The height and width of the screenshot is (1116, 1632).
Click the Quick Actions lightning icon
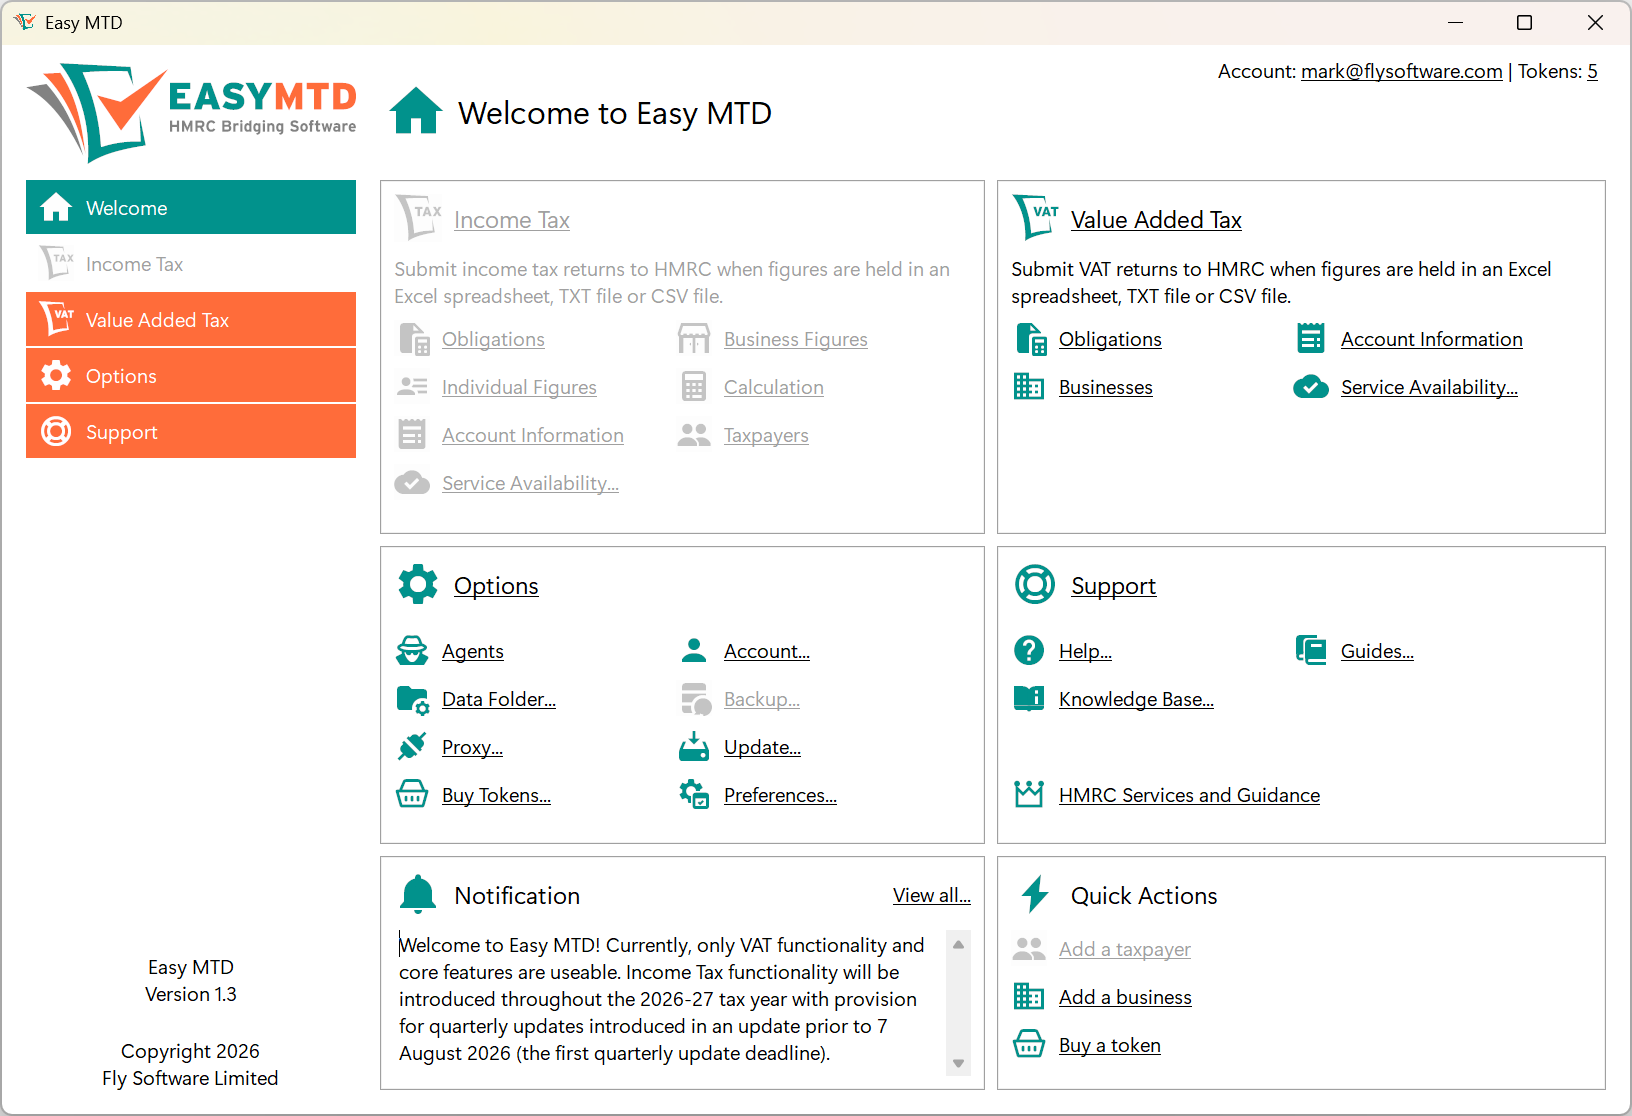pos(1035,894)
